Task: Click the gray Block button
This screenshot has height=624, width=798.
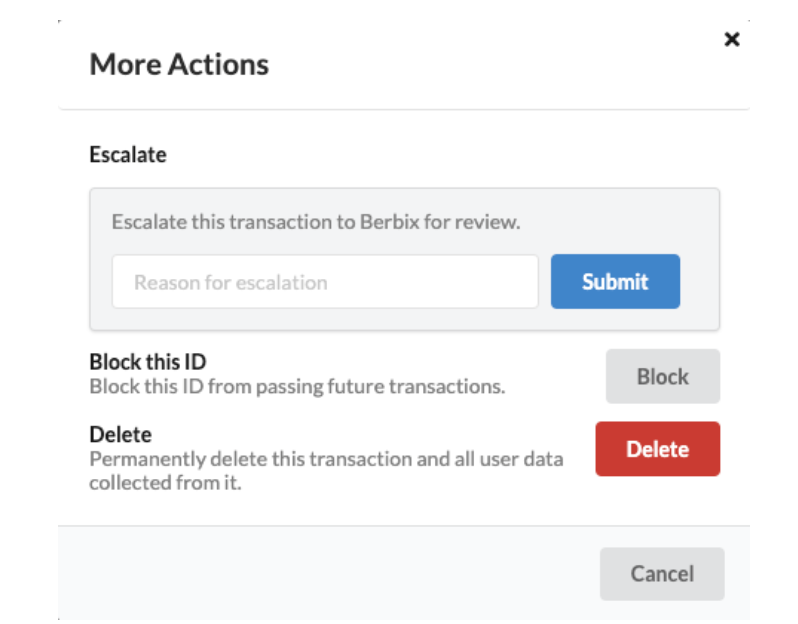Action: click(x=663, y=376)
